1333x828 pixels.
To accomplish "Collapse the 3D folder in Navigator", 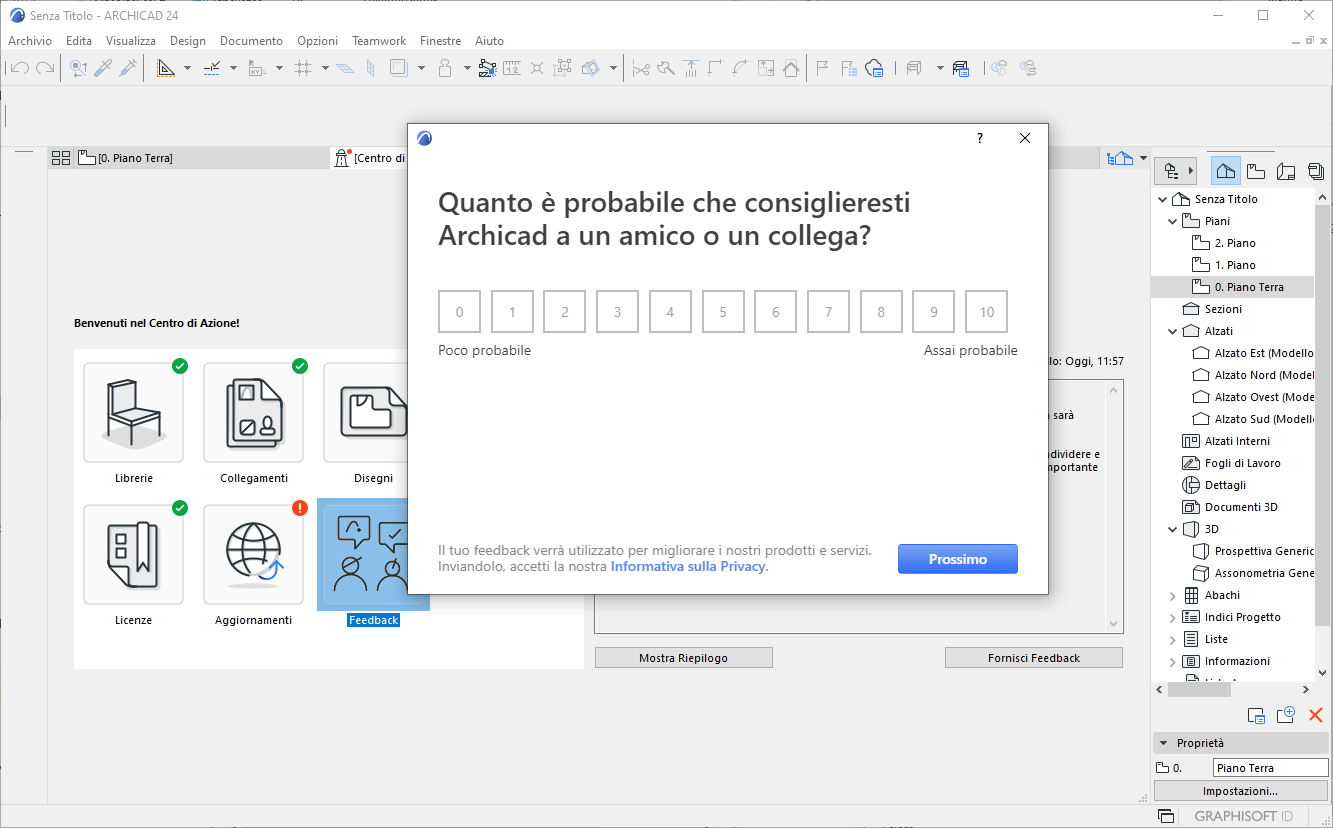I will click(1173, 529).
